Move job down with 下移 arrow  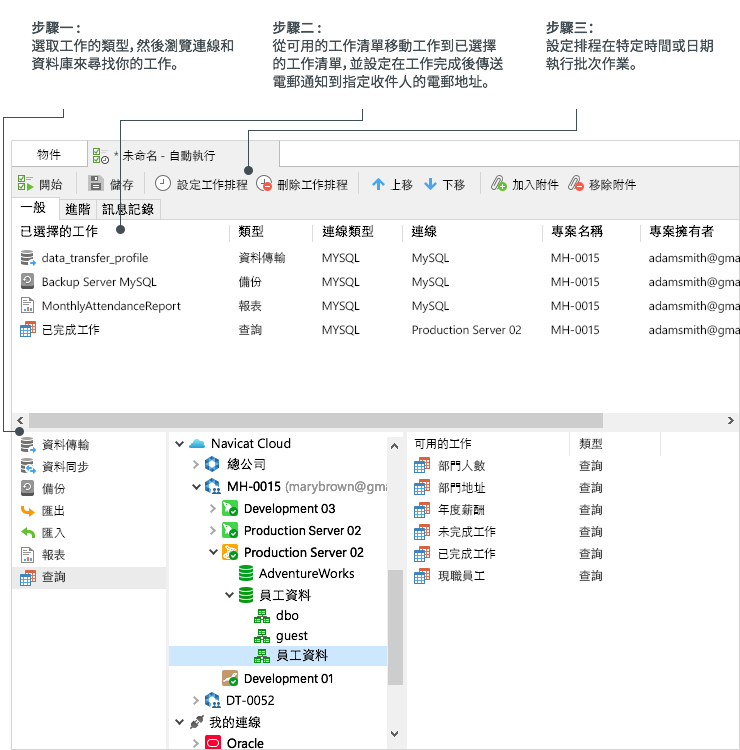430,184
